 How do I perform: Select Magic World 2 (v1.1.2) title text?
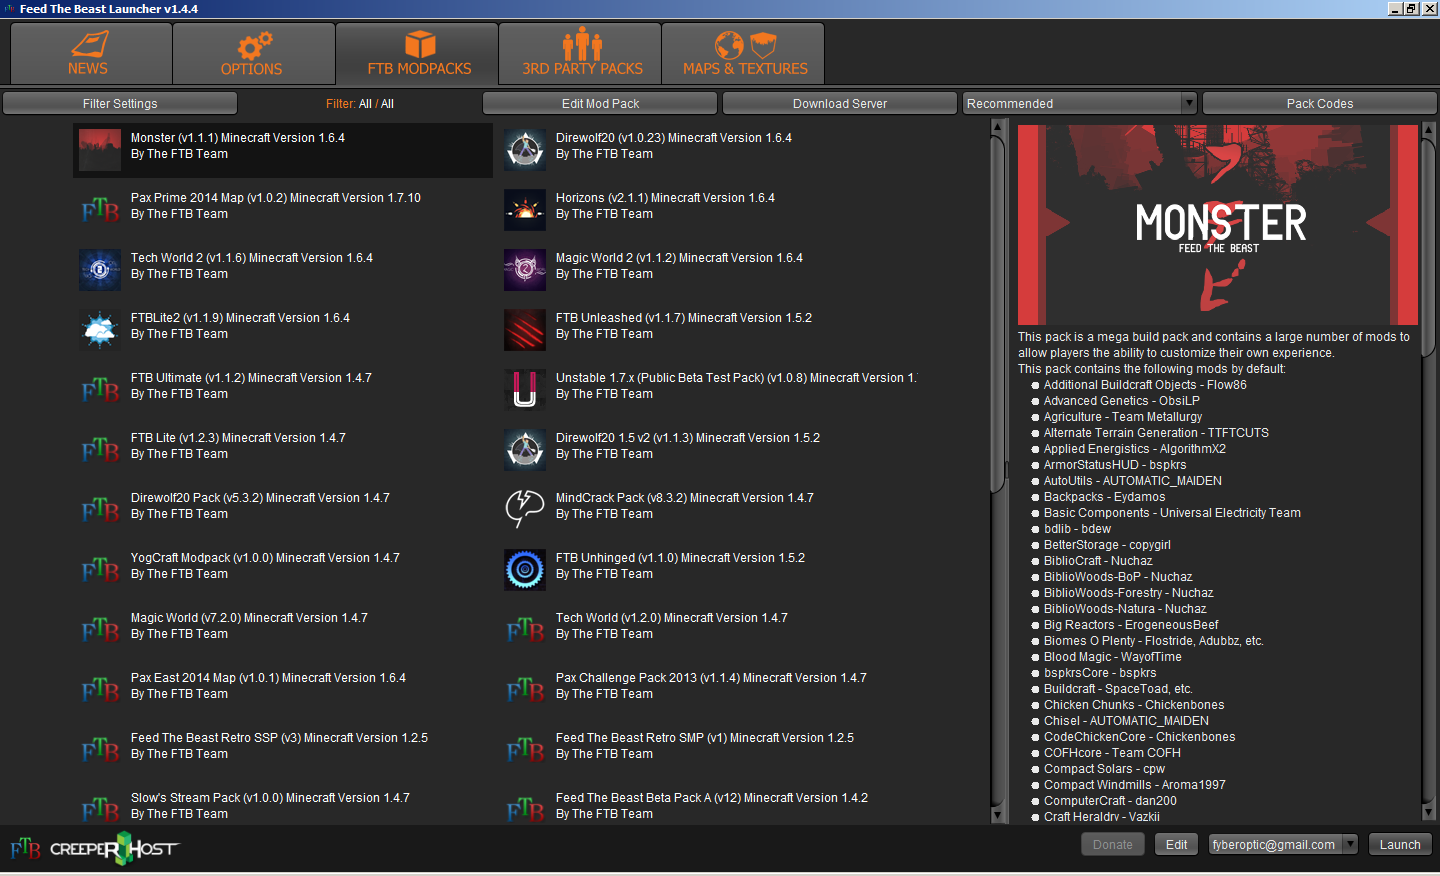(x=679, y=258)
